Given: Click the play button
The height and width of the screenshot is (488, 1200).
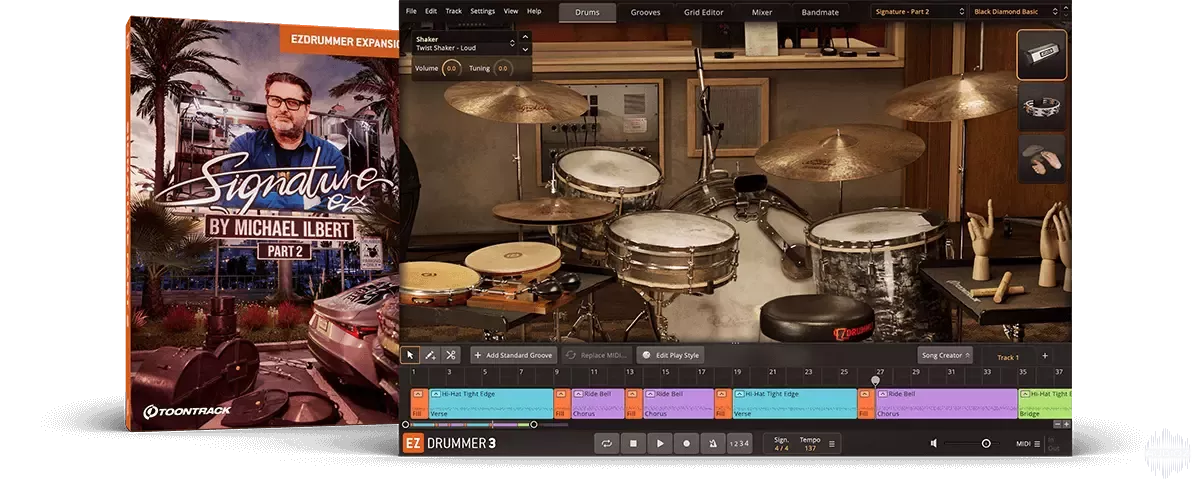Looking at the screenshot, I should [660, 443].
